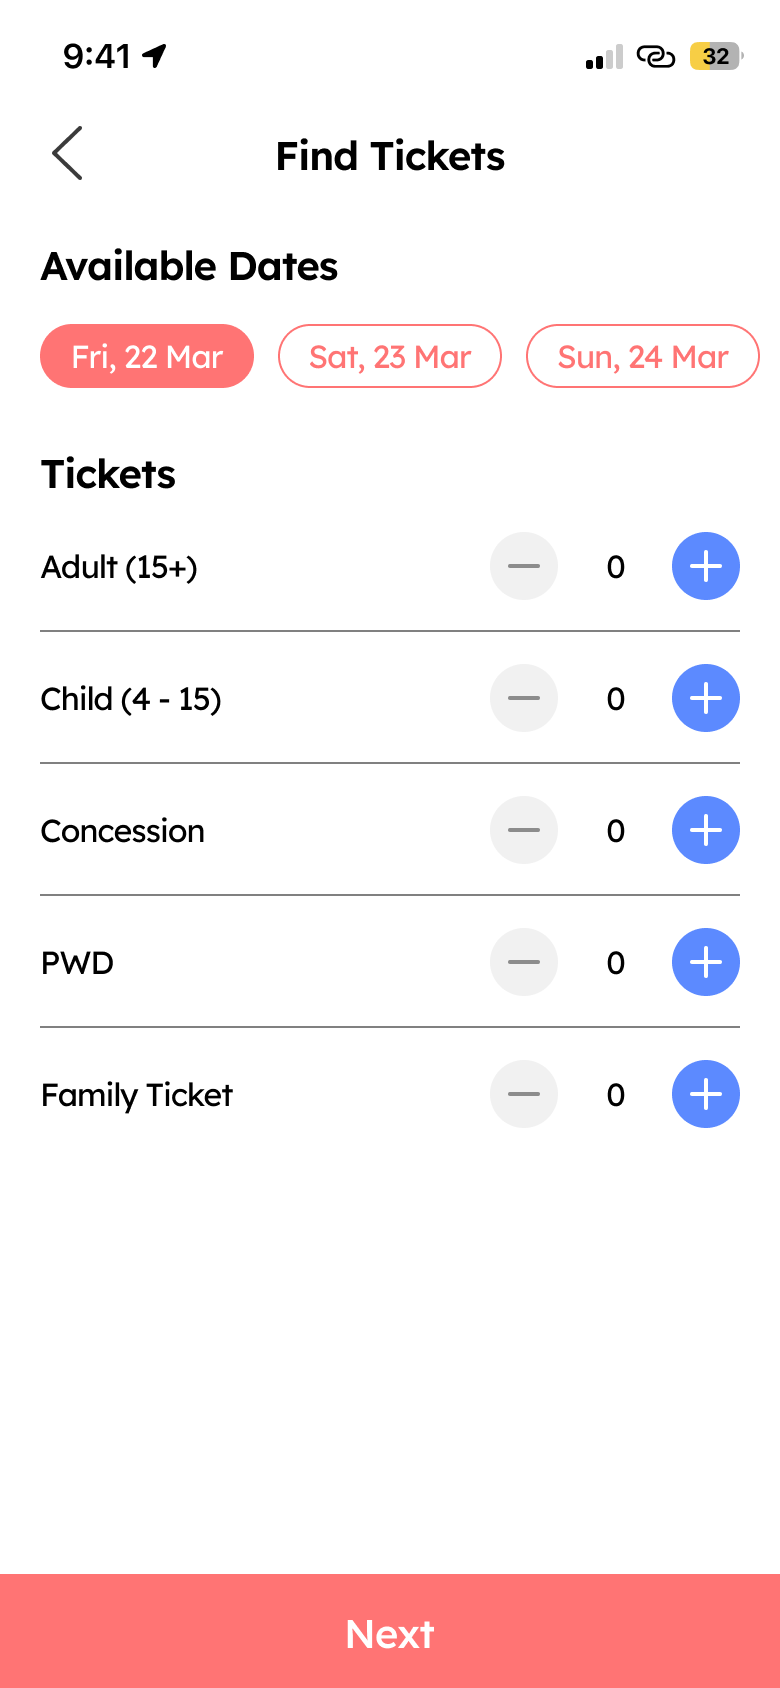Tap the Next button
This screenshot has height=1688, width=780.
pyautogui.click(x=390, y=1634)
